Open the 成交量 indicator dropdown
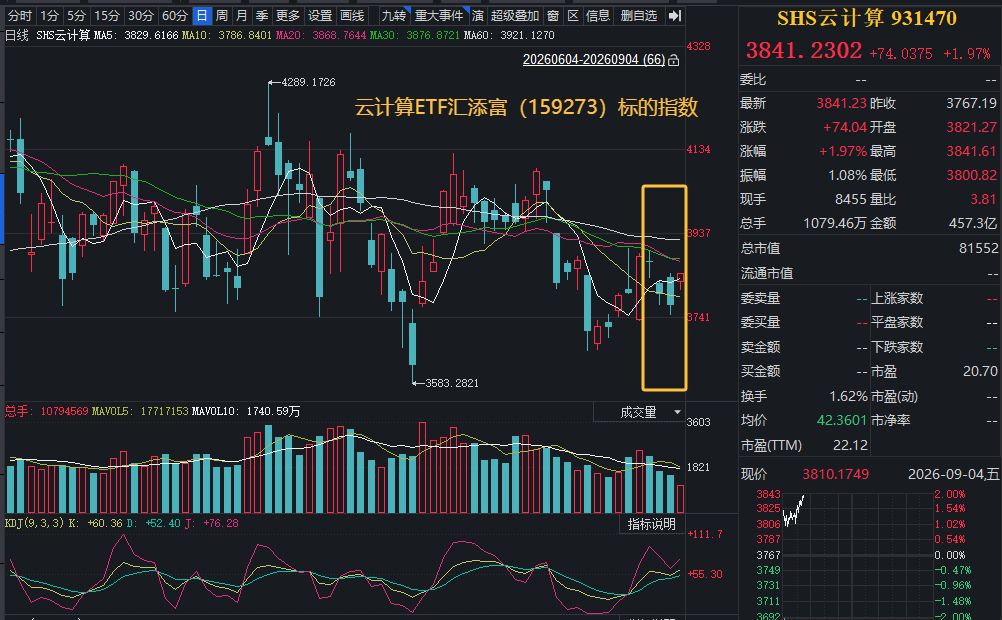This screenshot has width=1002, height=620. 639,412
